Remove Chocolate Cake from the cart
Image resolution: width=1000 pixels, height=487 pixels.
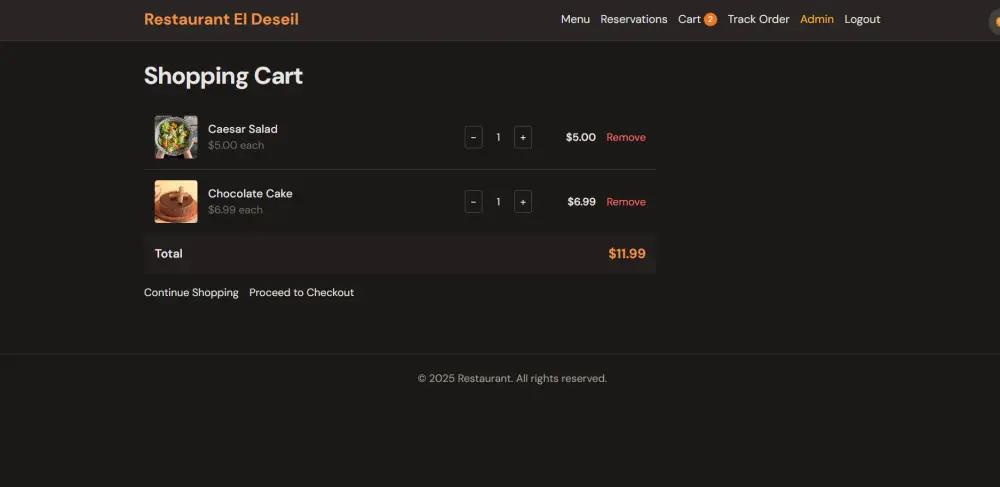[626, 202]
